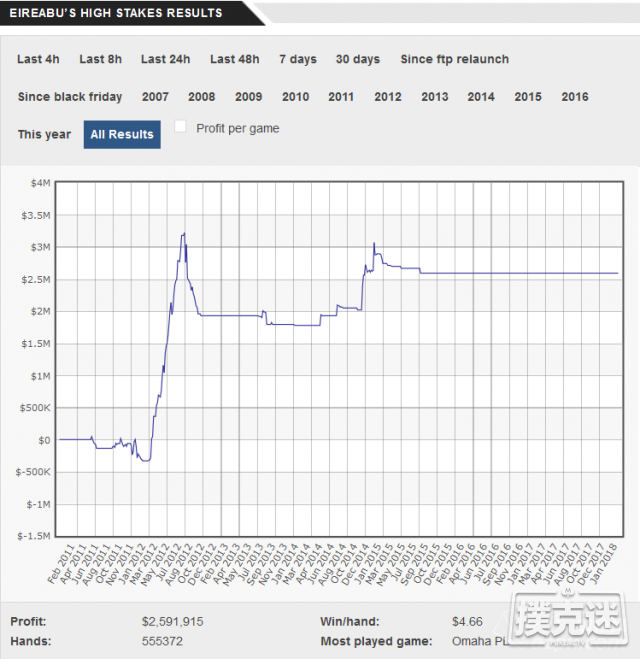The width and height of the screenshot is (640, 659).
Task: Enable the Profit per game checkbox
Action: [x=180, y=127]
